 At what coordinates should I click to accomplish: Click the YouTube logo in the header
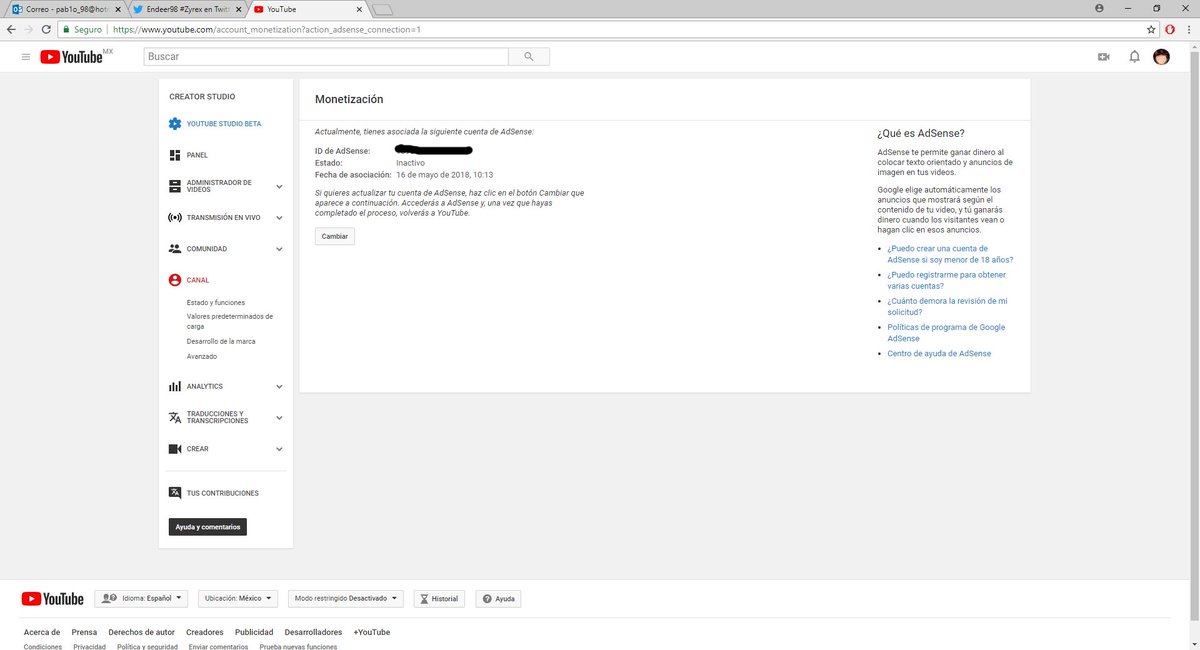(71, 57)
